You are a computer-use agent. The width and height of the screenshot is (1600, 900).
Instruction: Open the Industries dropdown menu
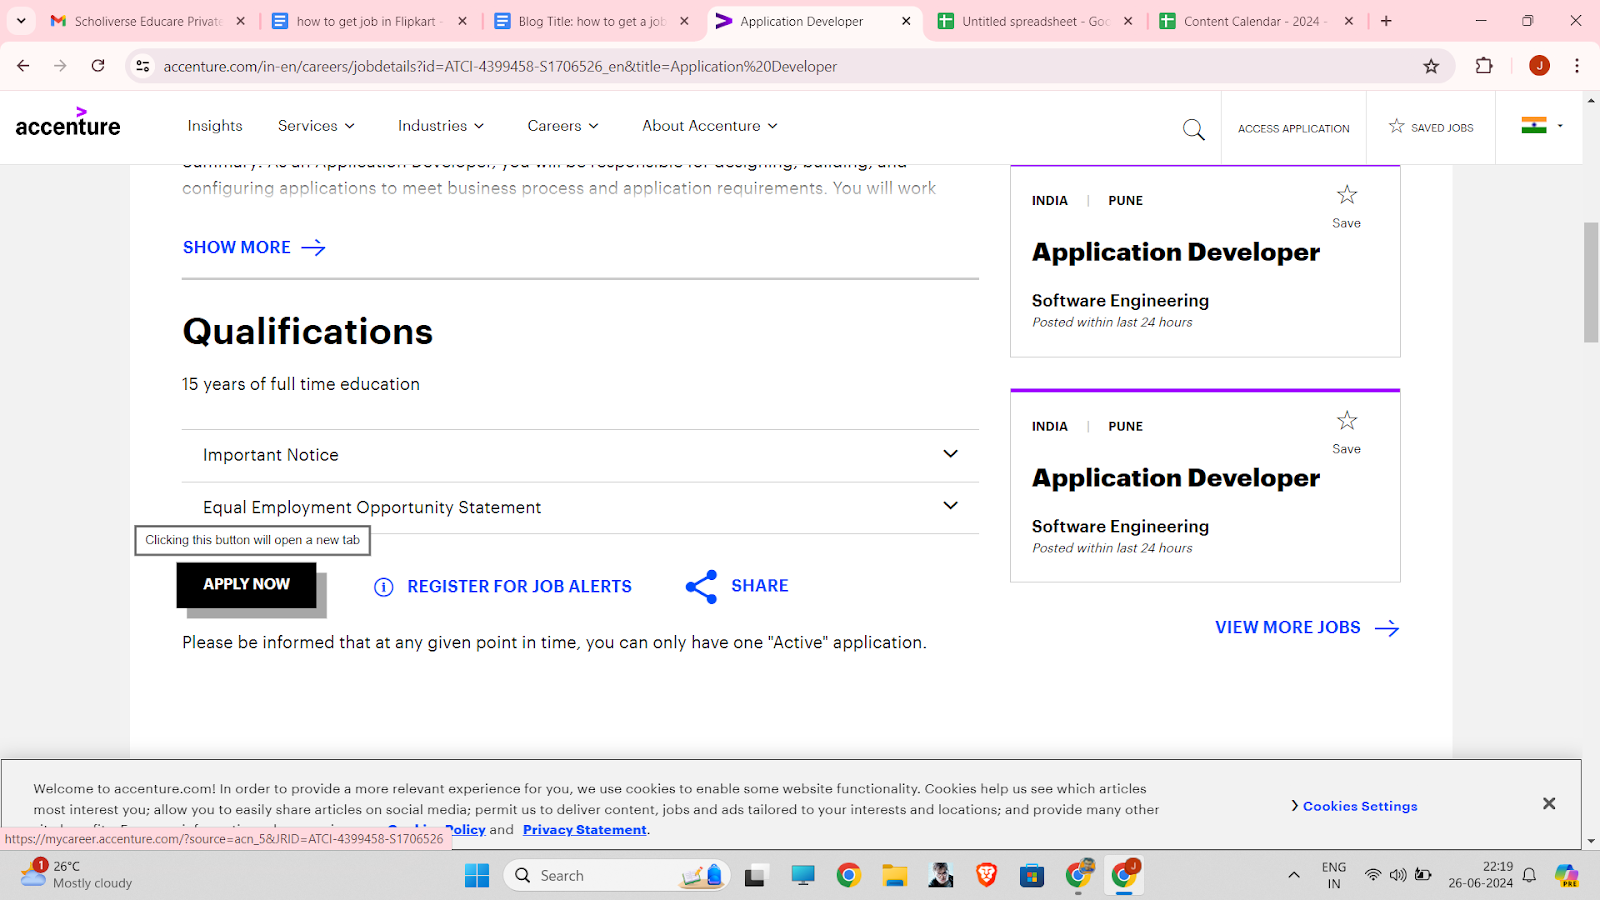pos(441,126)
